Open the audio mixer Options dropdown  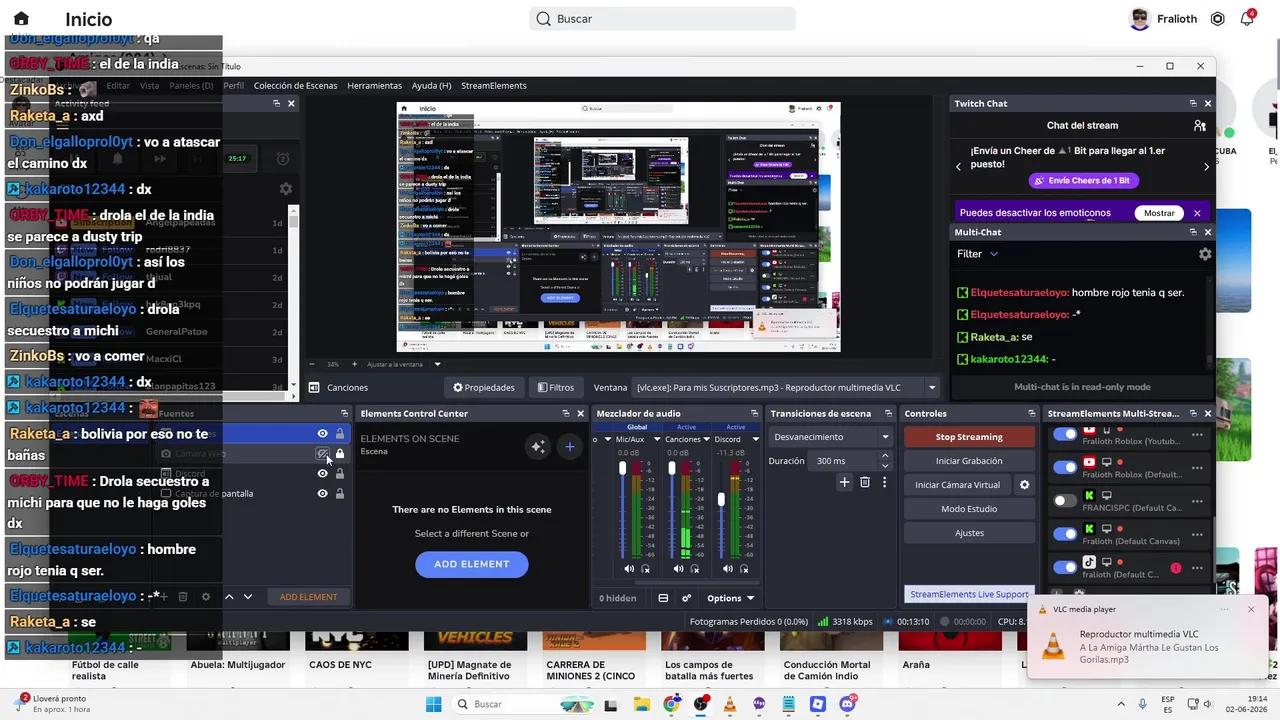click(730, 598)
